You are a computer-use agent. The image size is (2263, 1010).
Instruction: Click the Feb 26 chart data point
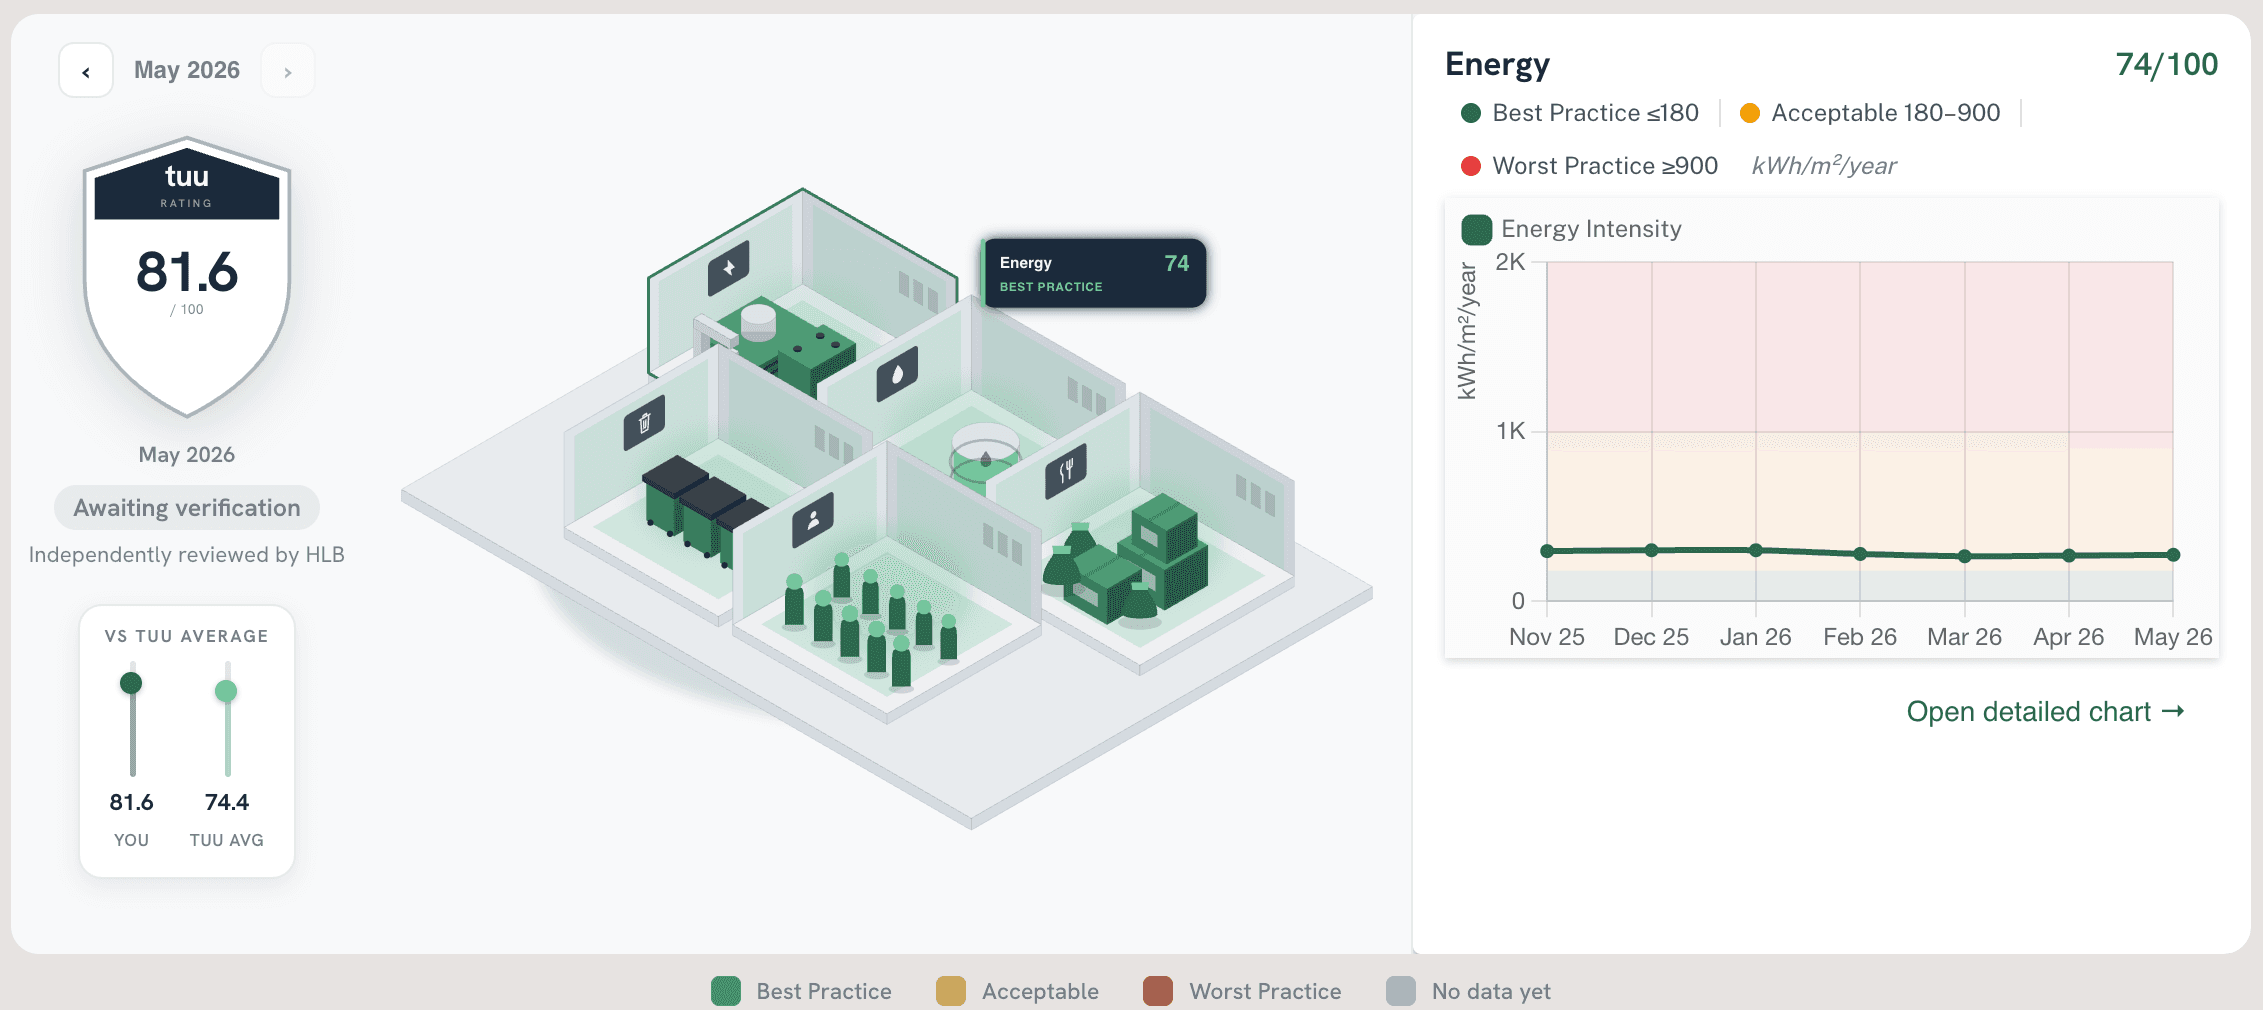[x=1860, y=554]
